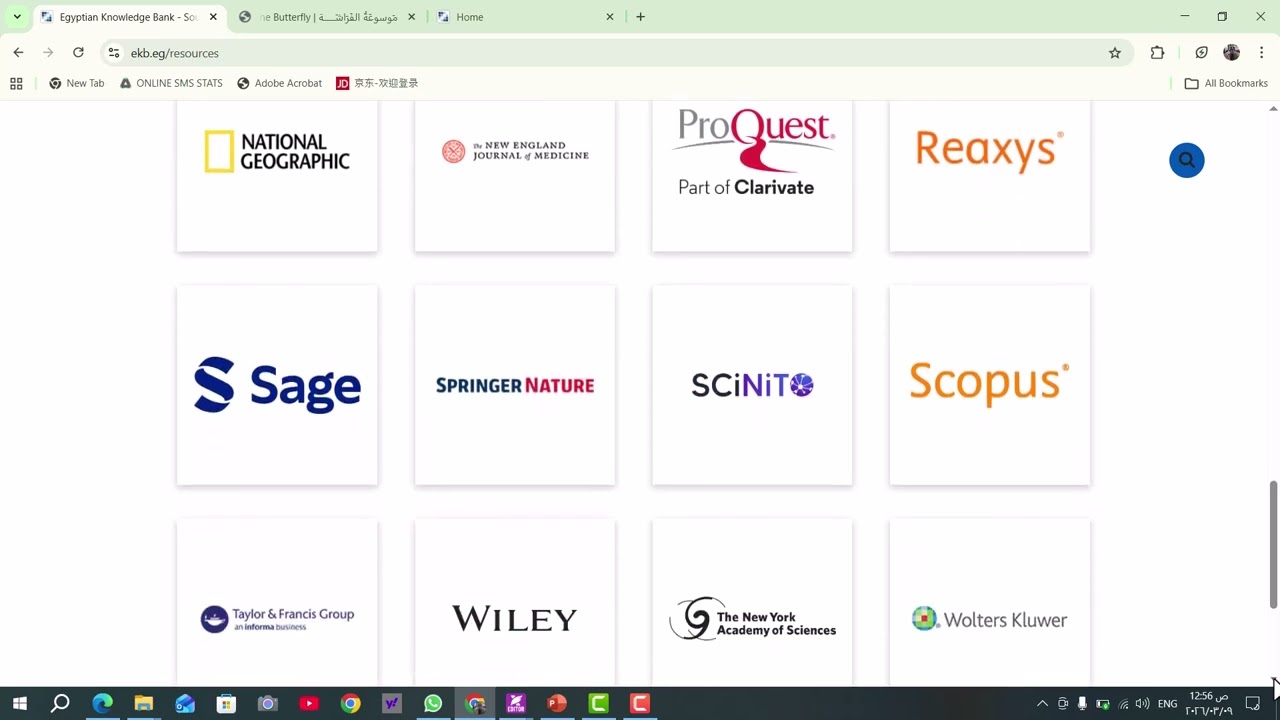Switch to the Egyptian Knowledge Bank tab
This screenshot has width=1280, height=720.
tap(129, 17)
